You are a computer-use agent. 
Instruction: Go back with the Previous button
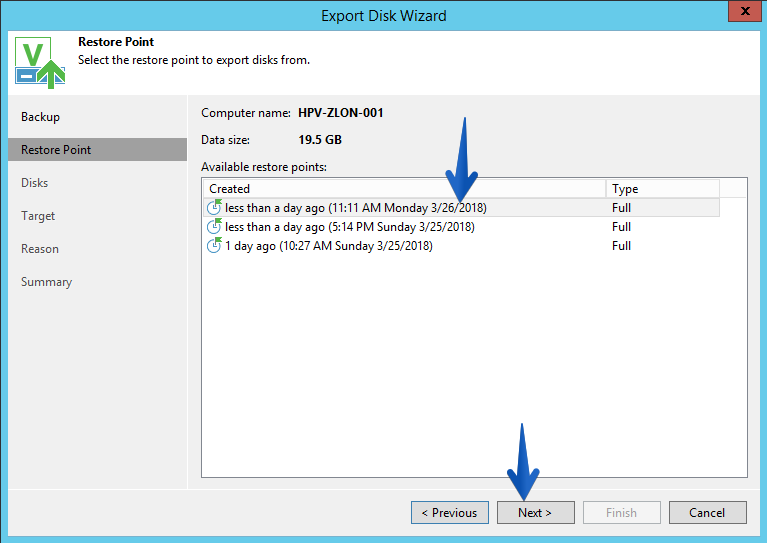pos(450,512)
